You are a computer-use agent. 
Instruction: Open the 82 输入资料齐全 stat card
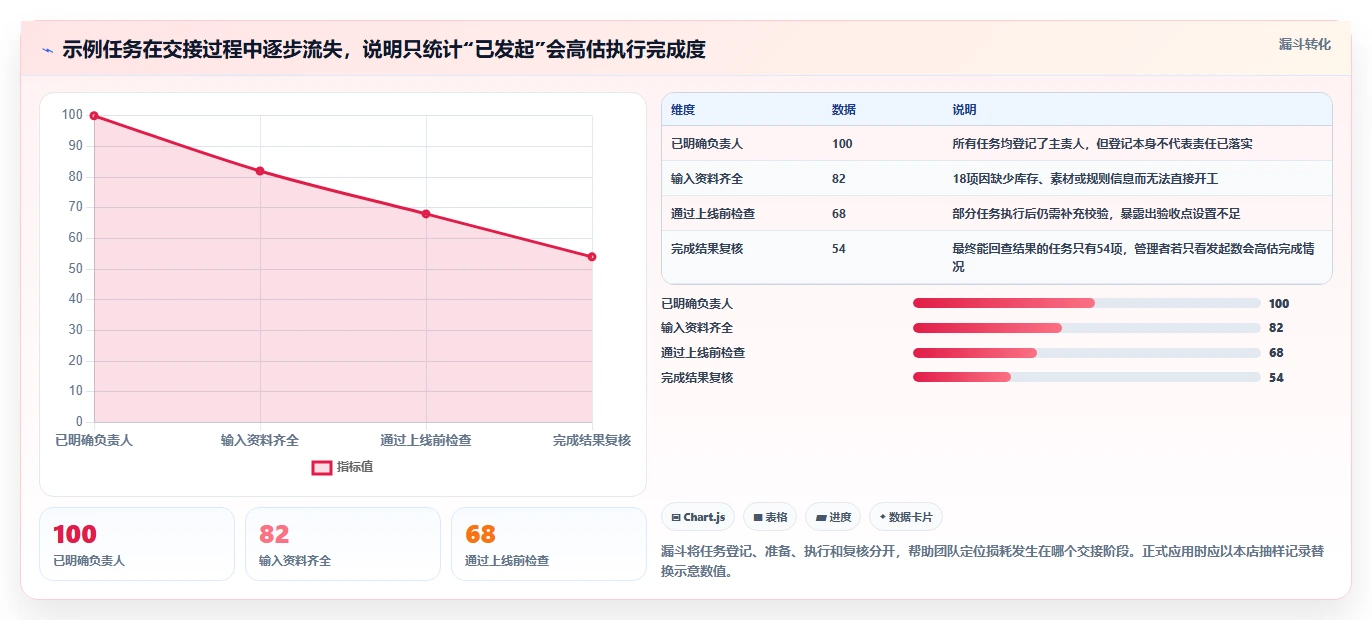coord(343,544)
